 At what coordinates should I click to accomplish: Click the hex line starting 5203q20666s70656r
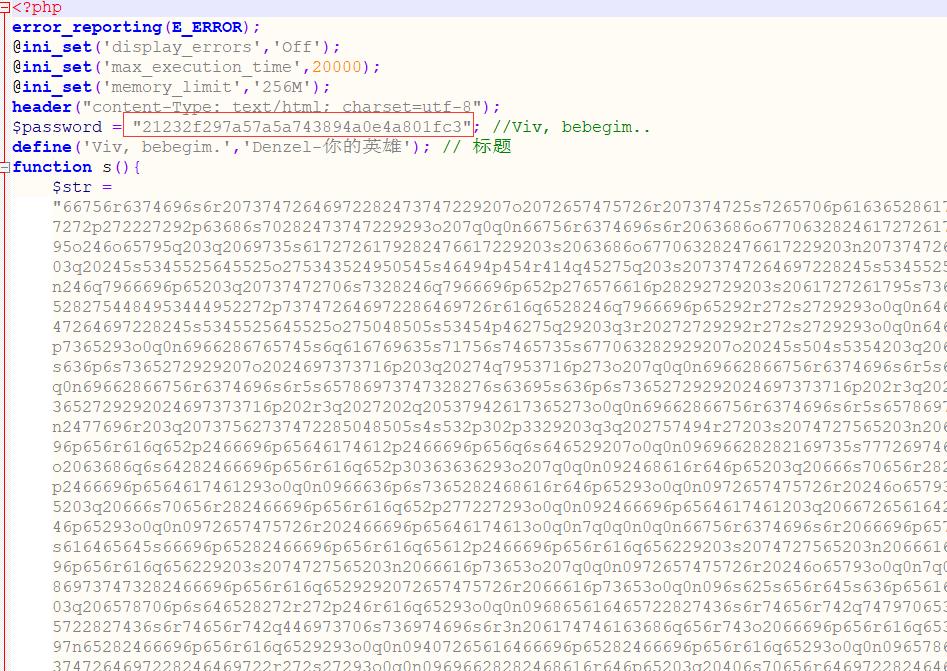coord(499,506)
